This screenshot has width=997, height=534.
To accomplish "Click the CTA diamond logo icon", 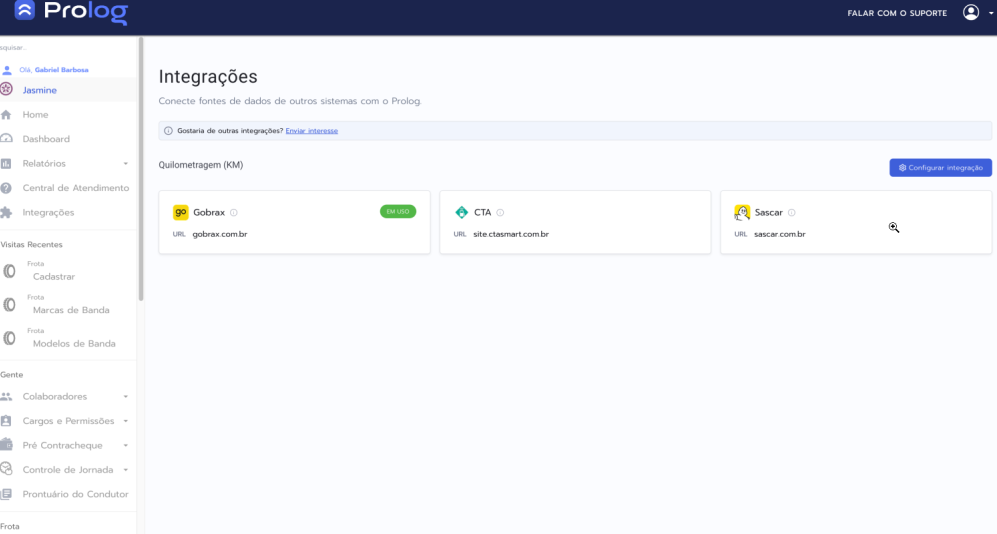I will (x=461, y=212).
